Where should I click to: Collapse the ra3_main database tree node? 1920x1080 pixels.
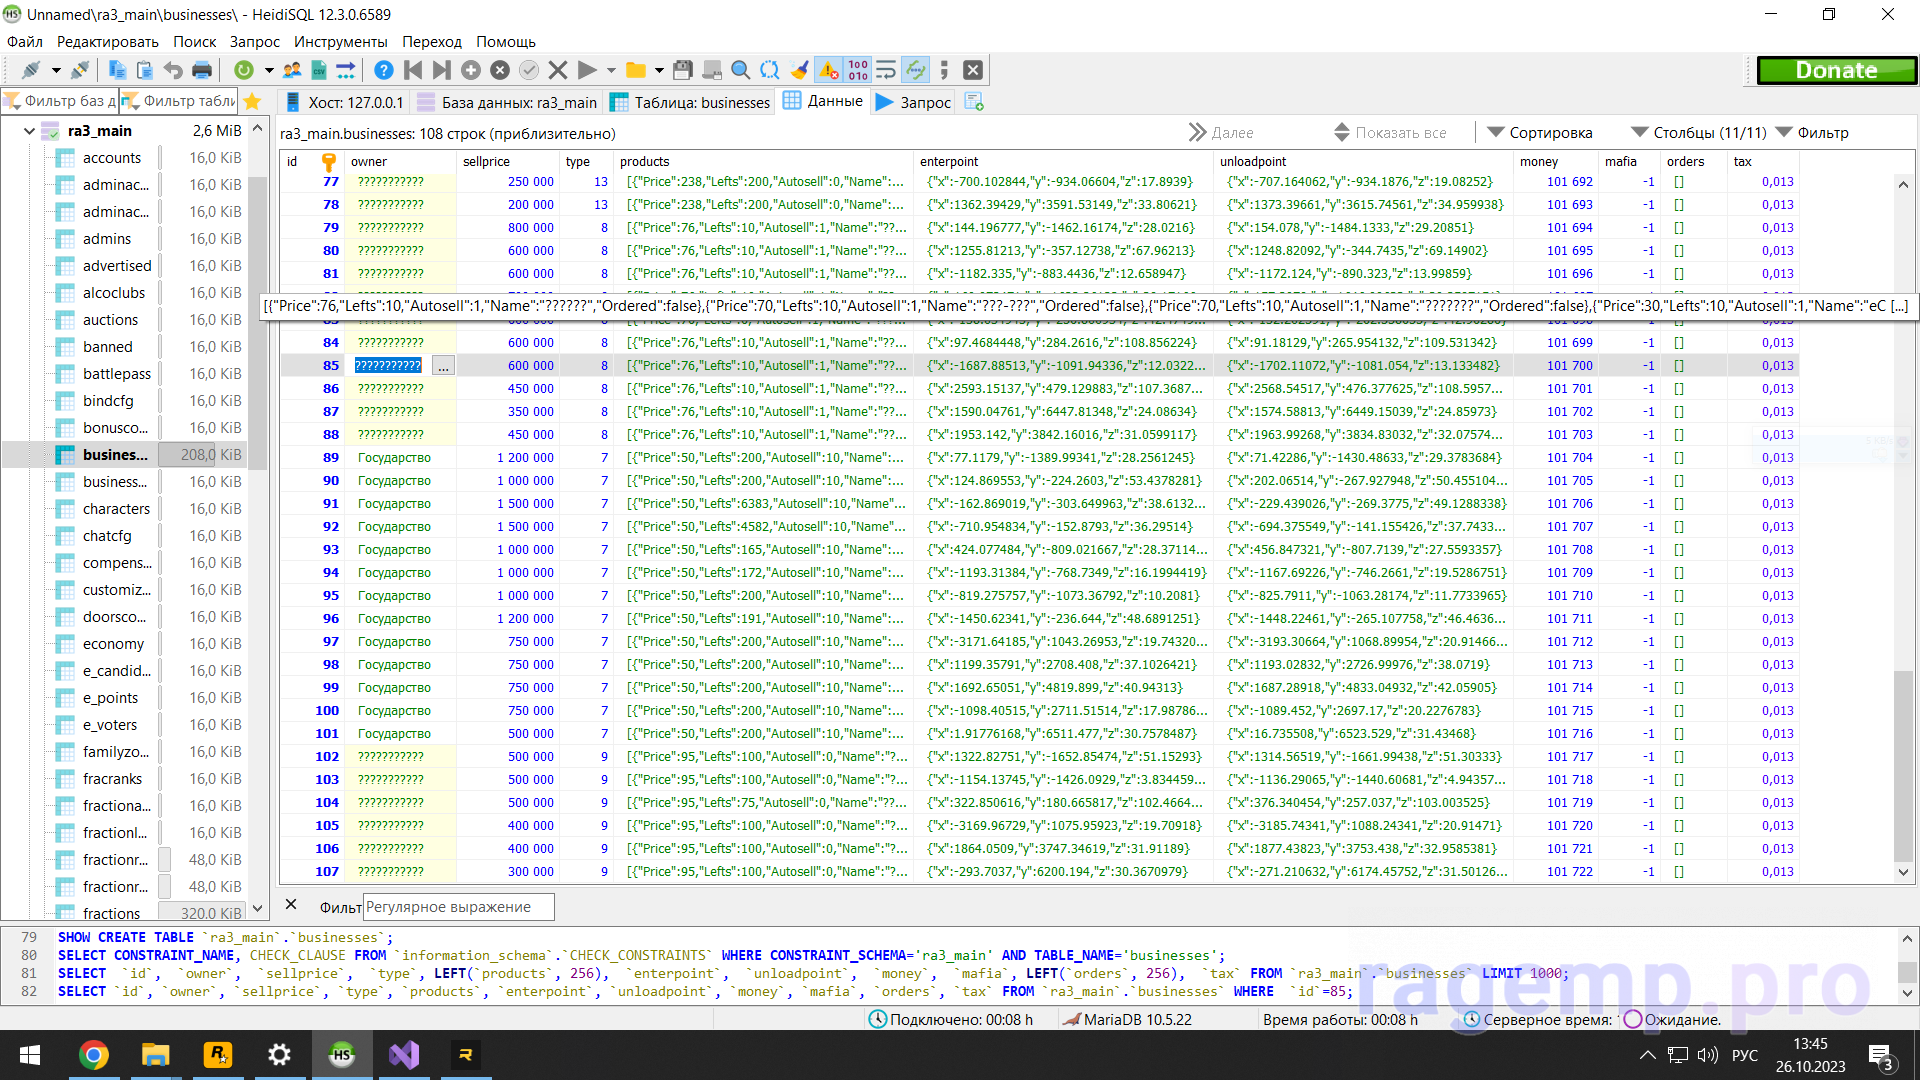coord(29,131)
